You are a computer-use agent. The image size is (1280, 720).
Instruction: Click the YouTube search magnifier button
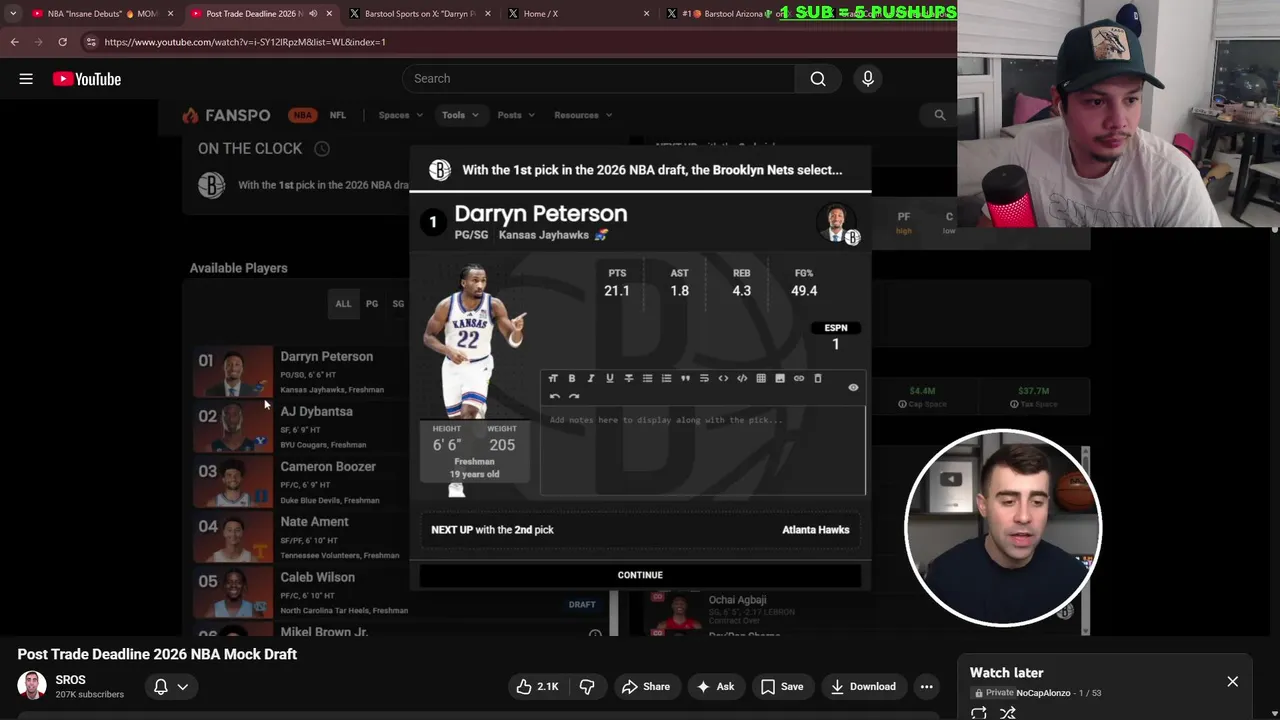click(x=818, y=79)
